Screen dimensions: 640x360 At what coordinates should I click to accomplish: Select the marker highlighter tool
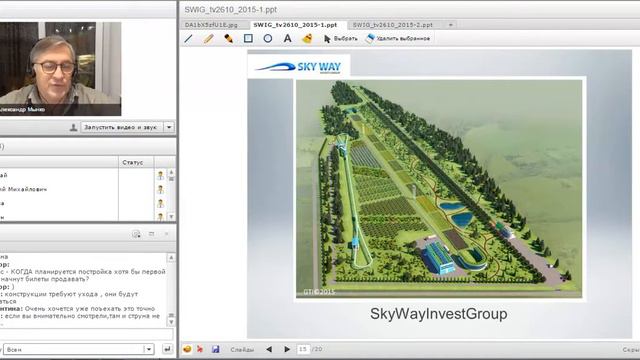coord(229,39)
